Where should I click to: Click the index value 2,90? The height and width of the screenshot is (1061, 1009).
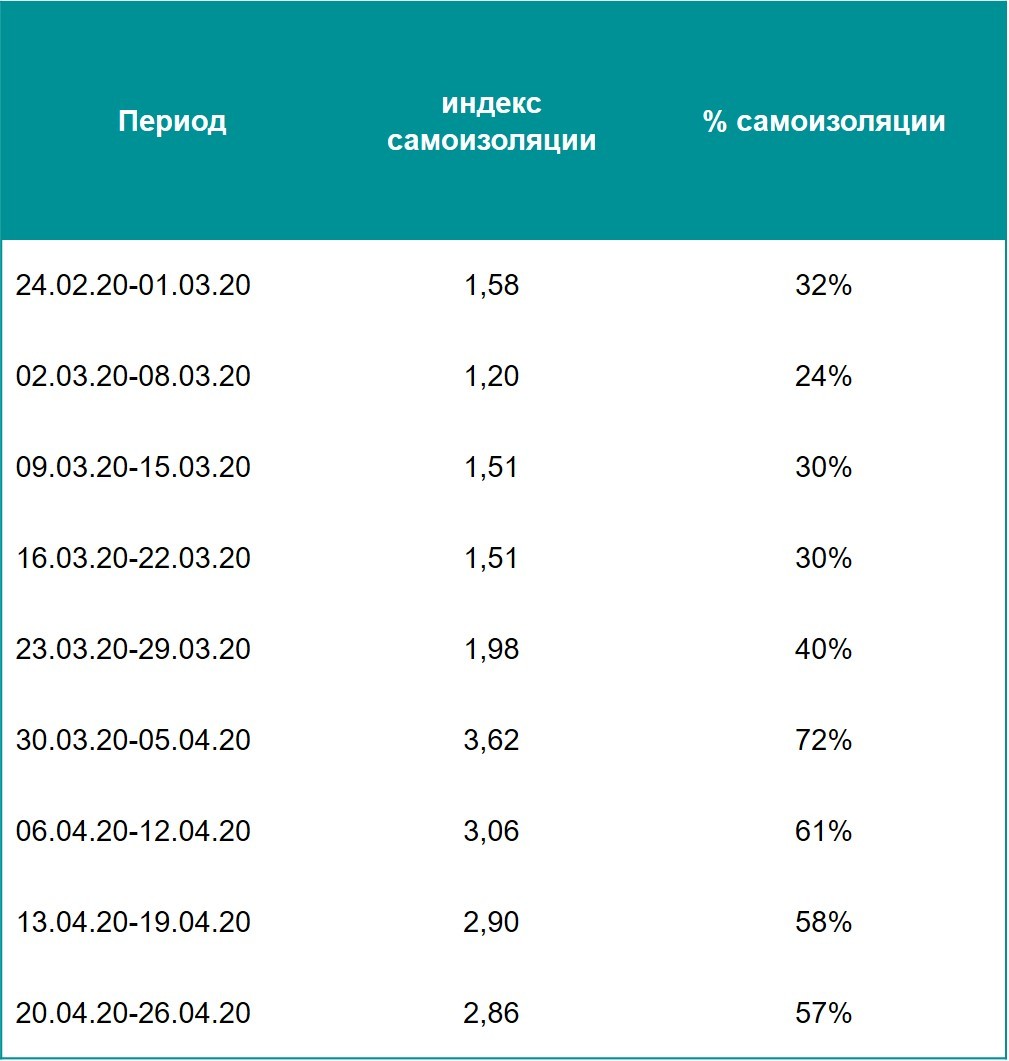pyautogui.click(x=491, y=922)
